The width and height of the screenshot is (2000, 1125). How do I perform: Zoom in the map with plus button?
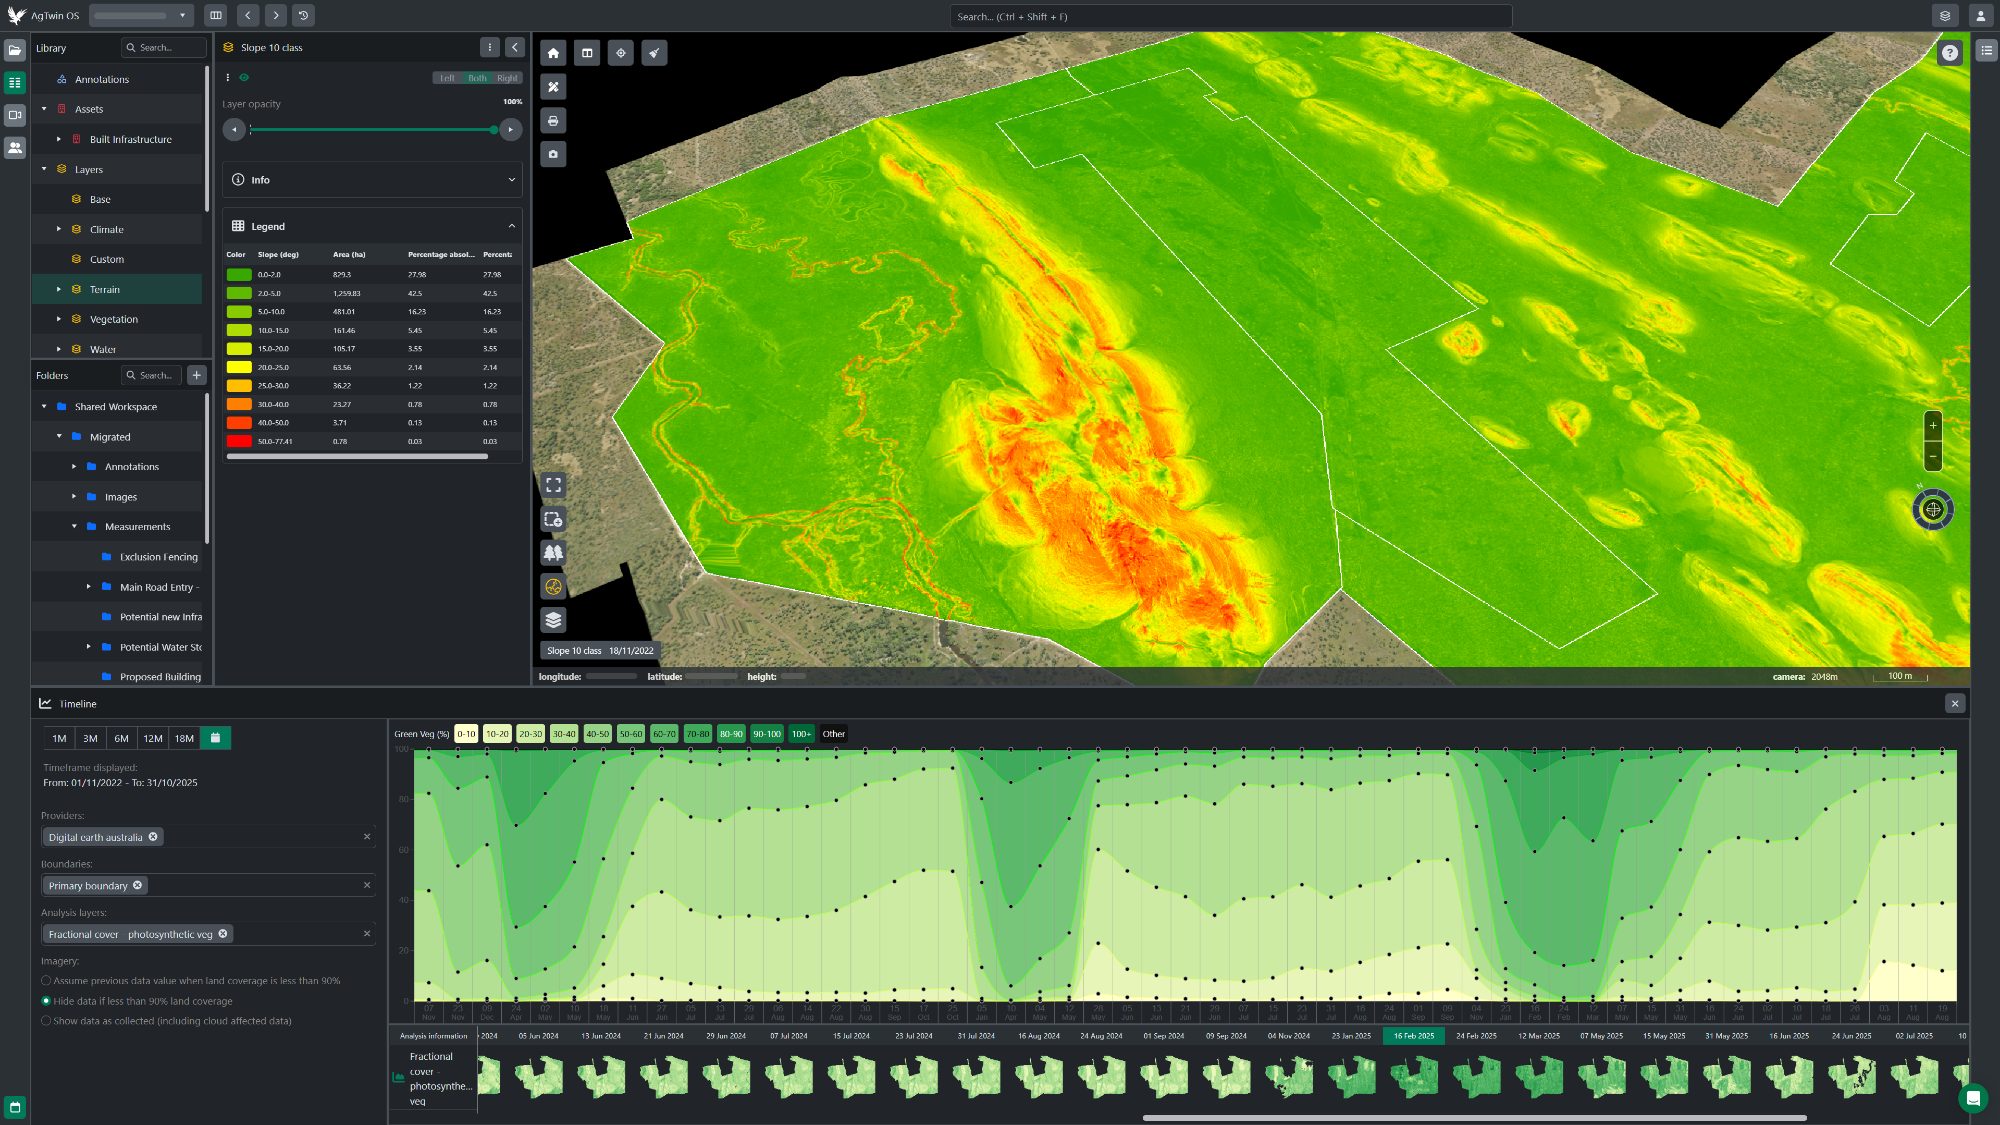(1933, 425)
